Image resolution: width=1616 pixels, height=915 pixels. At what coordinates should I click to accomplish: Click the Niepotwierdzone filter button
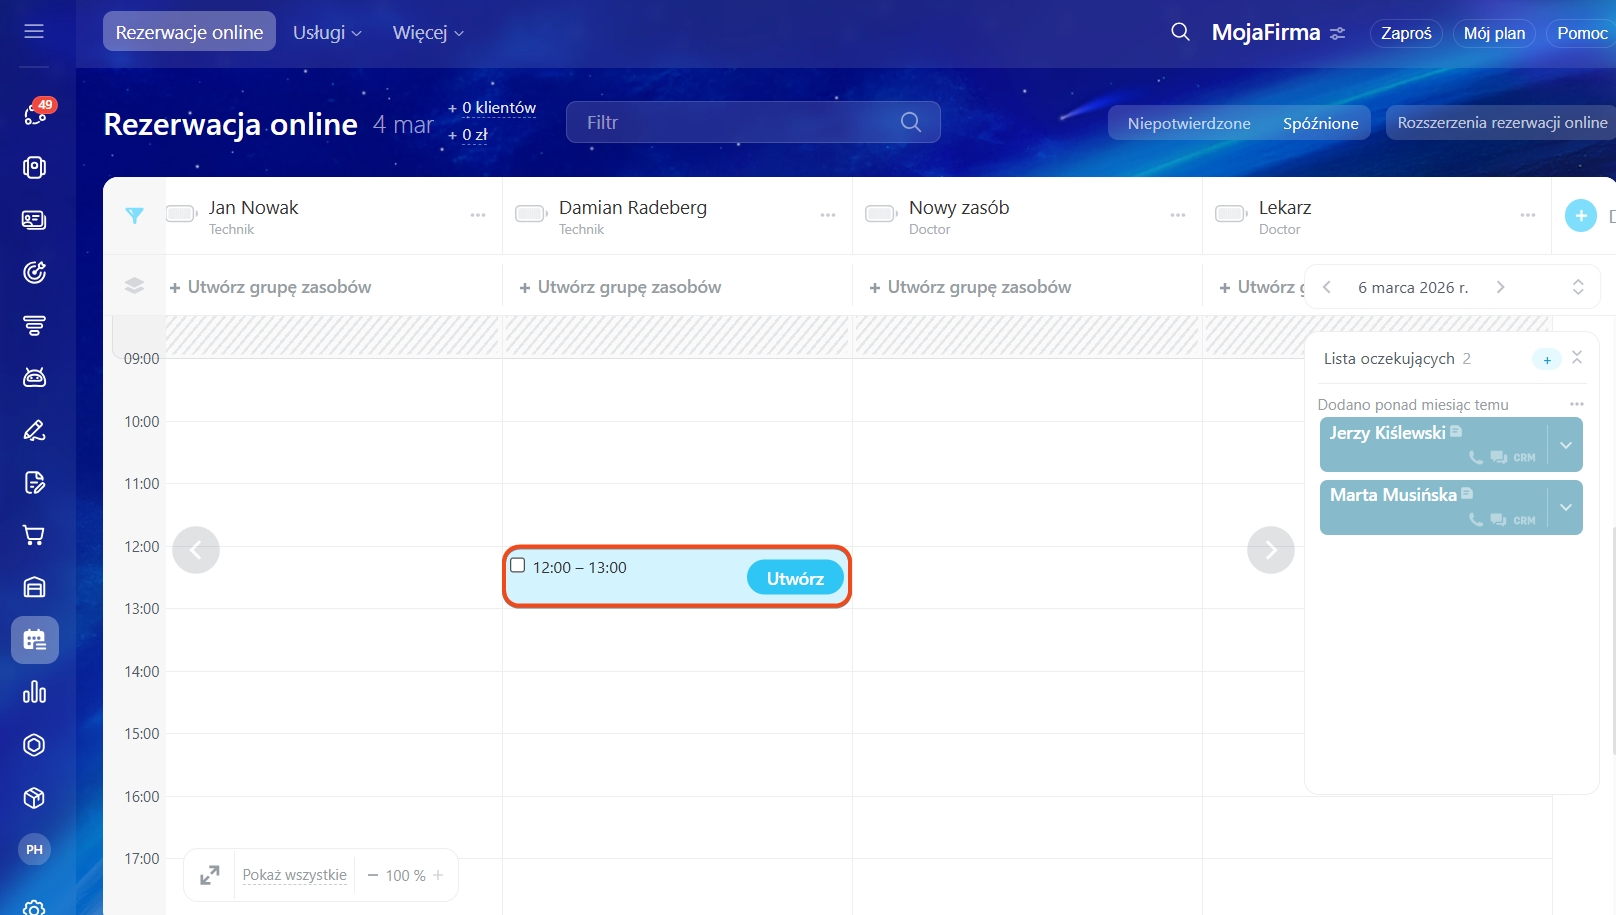pos(1188,123)
